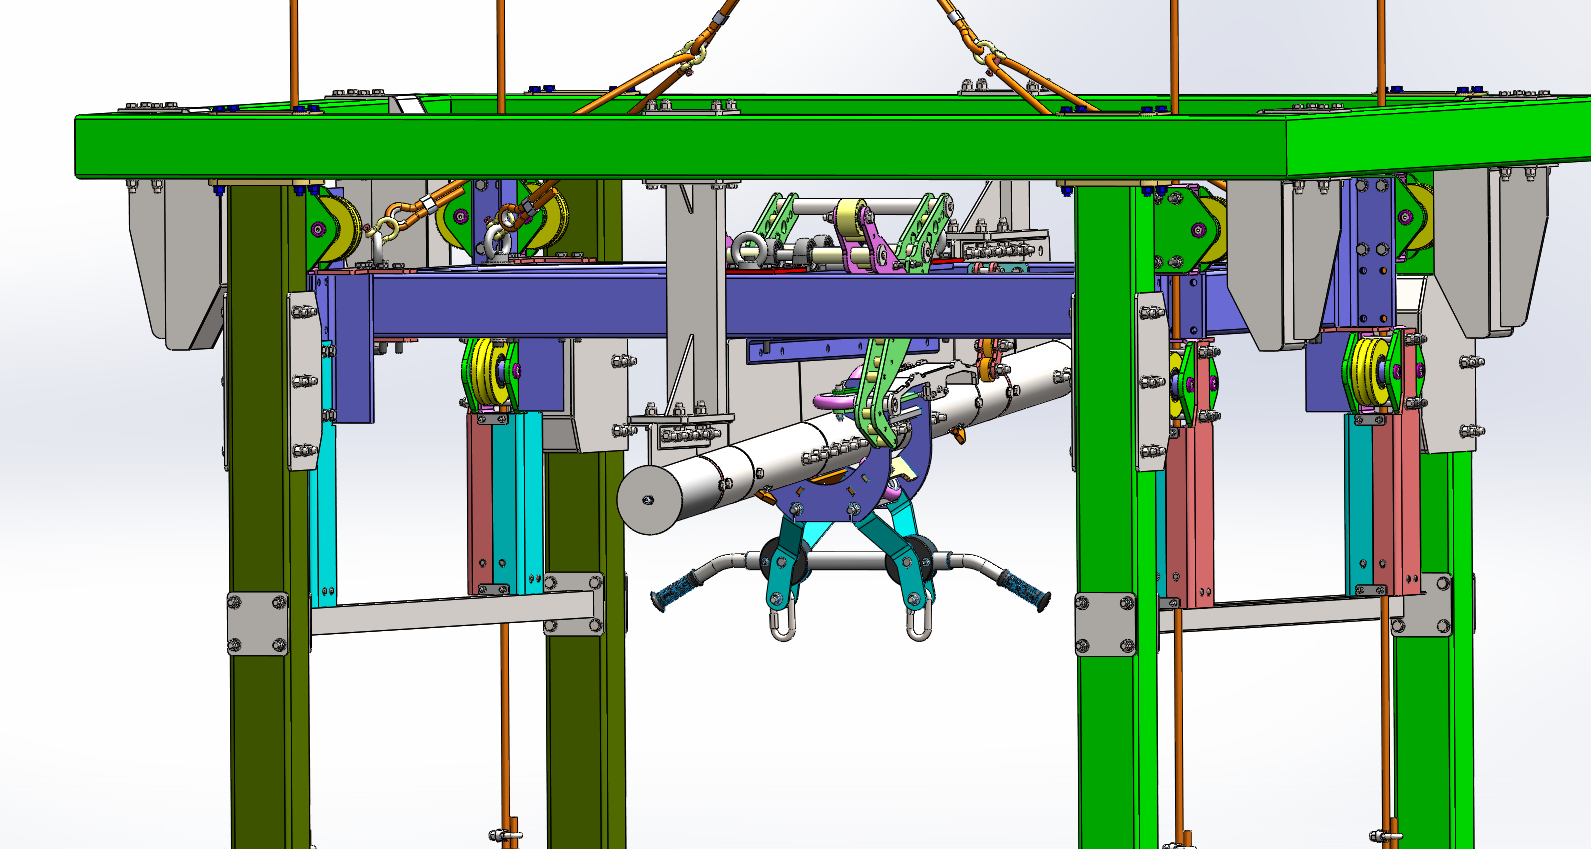Select the salmon vertical plate on left

tap(481, 504)
